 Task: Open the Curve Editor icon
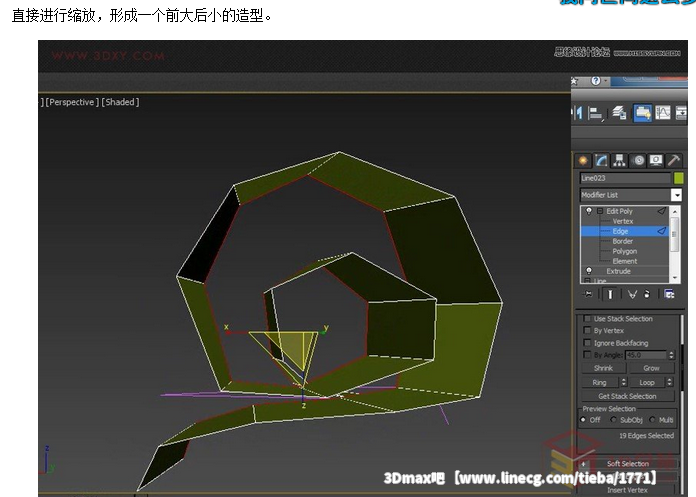662,113
